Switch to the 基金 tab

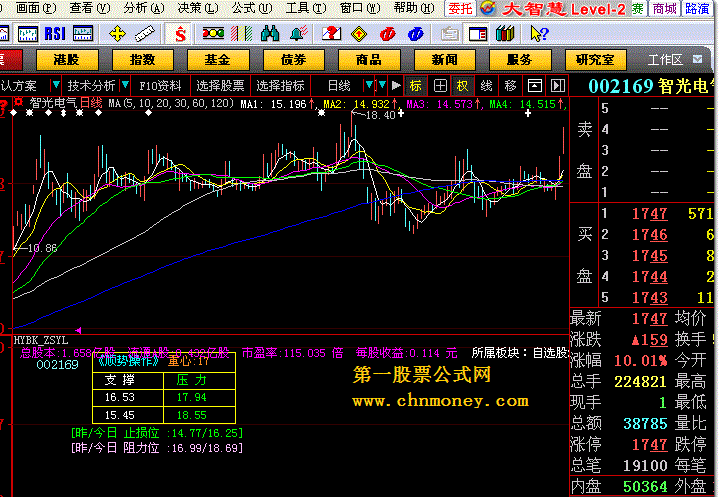tap(218, 60)
